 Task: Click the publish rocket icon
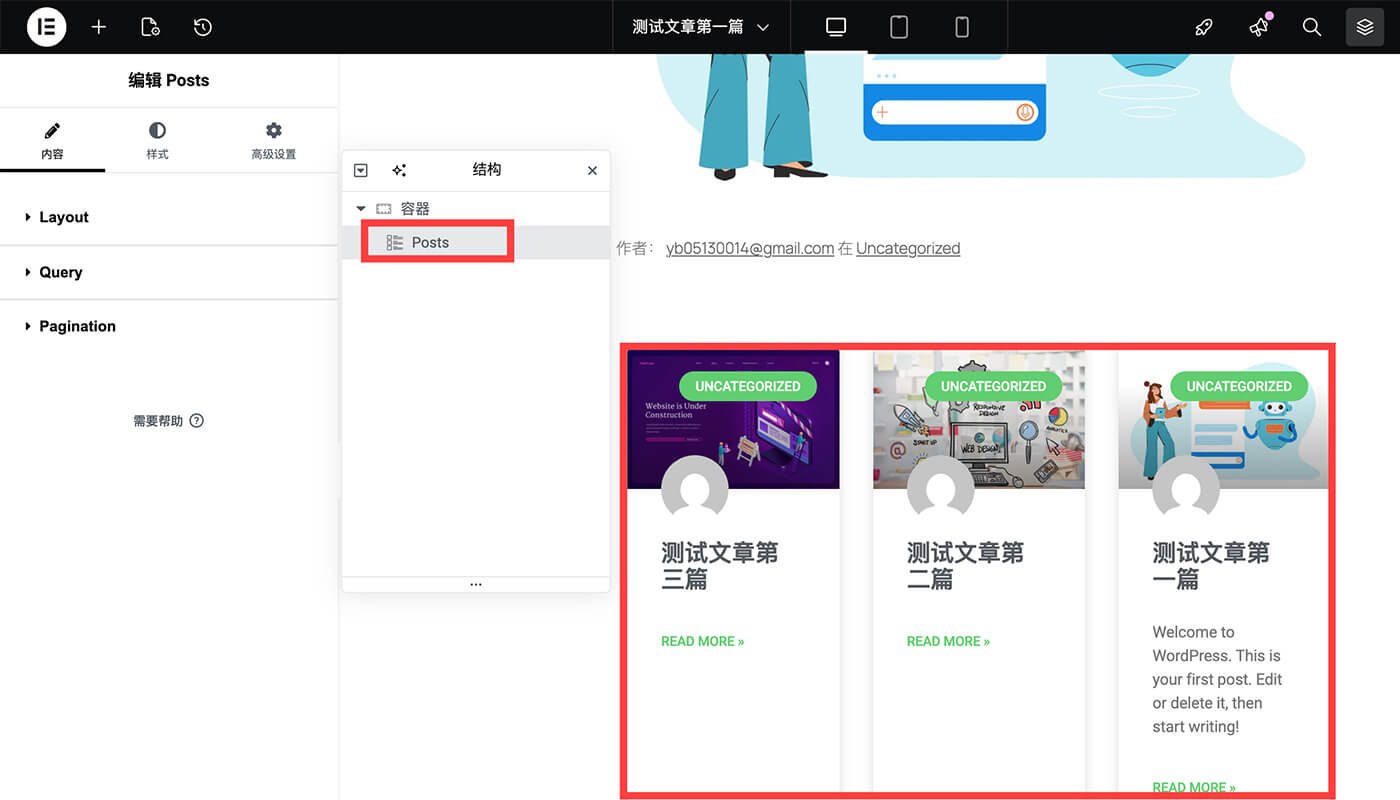[1204, 27]
